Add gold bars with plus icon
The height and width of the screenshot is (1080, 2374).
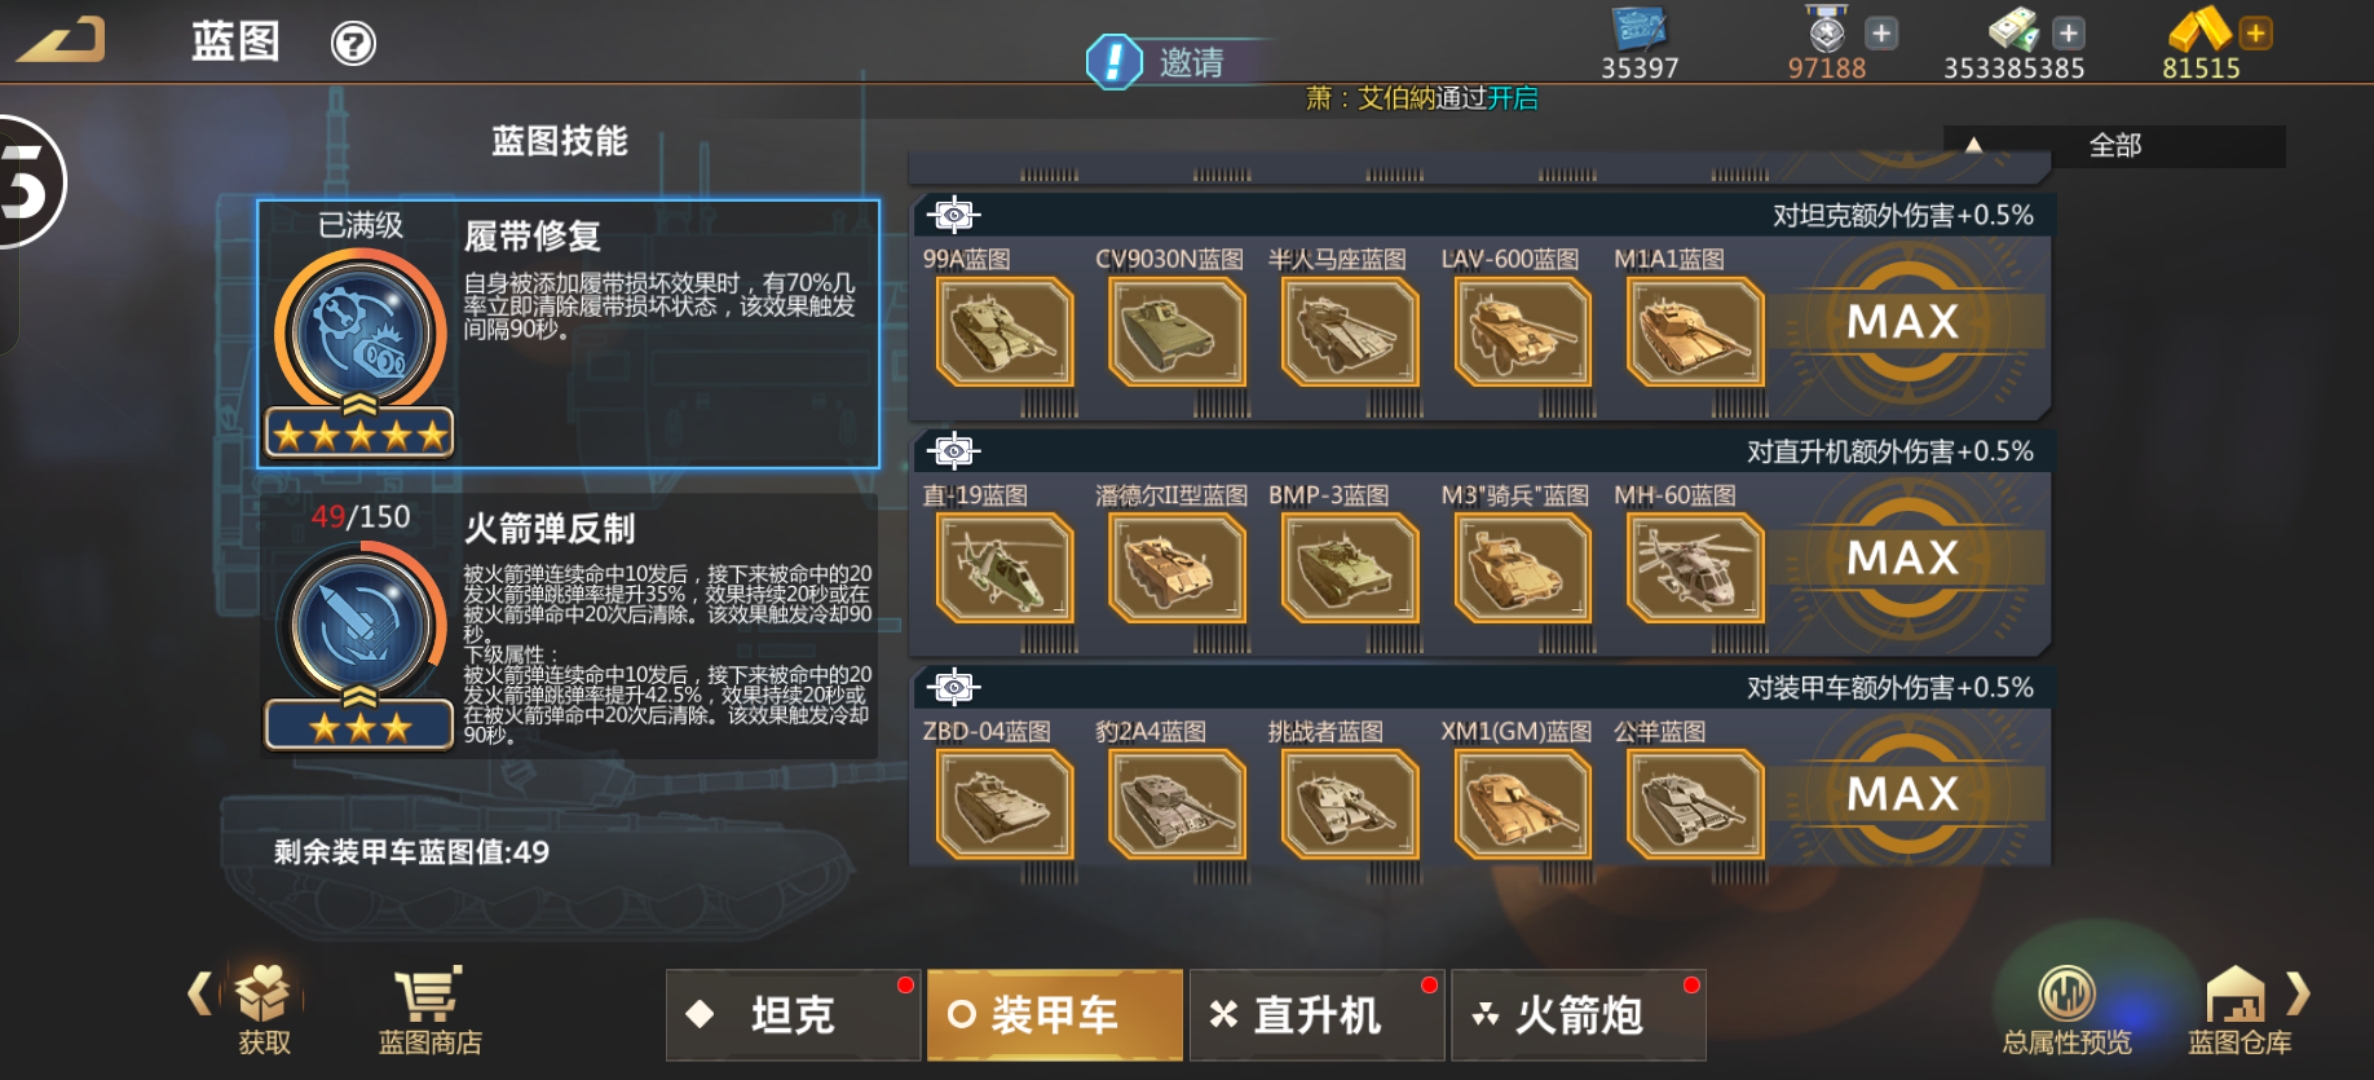(x=2256, y=33)
